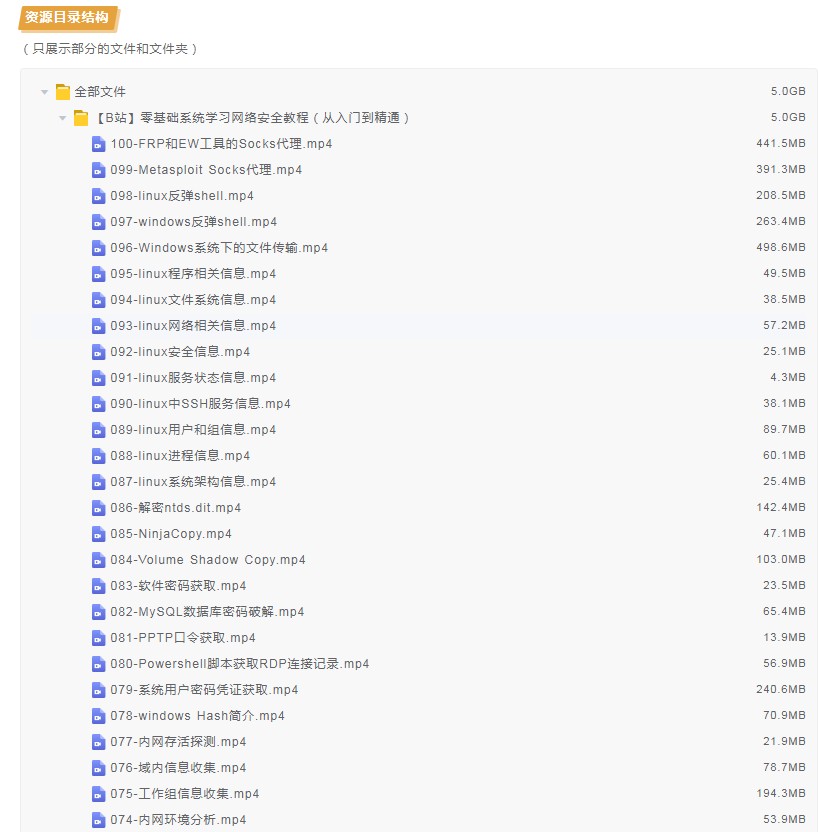This screenshot has width=818, height=832.
Task: Click video icon of 084-Volume Shadow Copy.mp4
Action: (99, 560)
